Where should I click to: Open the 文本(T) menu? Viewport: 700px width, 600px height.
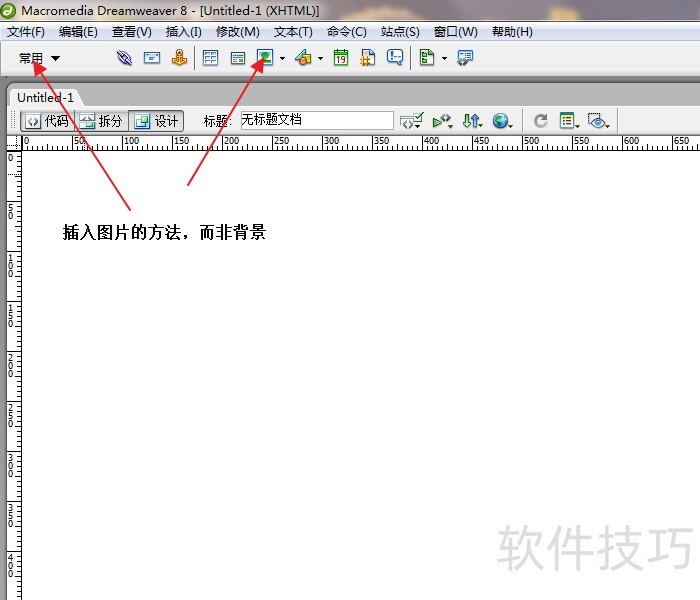pos(293,32)
